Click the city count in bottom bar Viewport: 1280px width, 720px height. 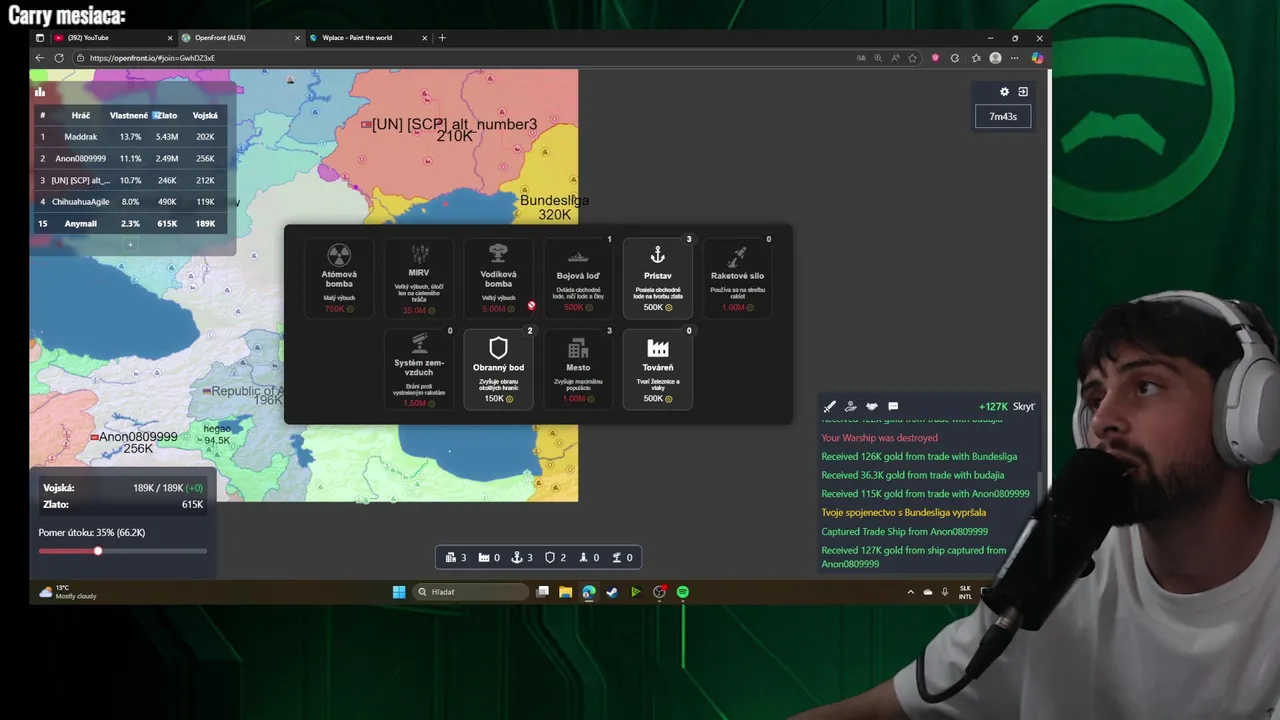(x=456, y=557)
